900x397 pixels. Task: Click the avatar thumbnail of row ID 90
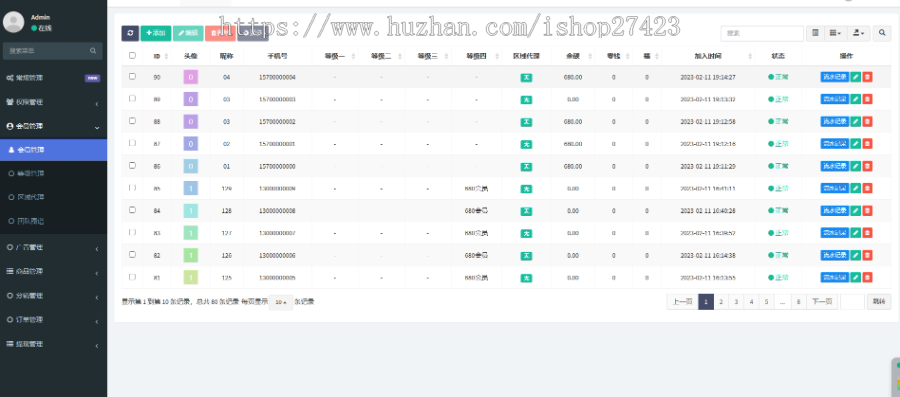[x=191, y=77]
